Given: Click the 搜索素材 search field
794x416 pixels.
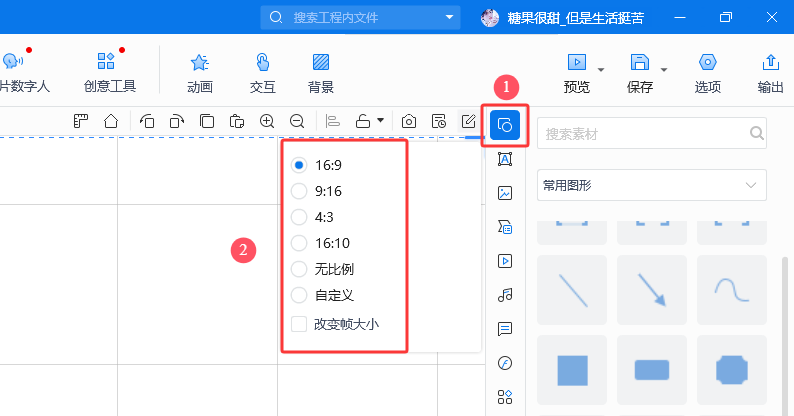Looking at the screenshot, I should 642,133.
